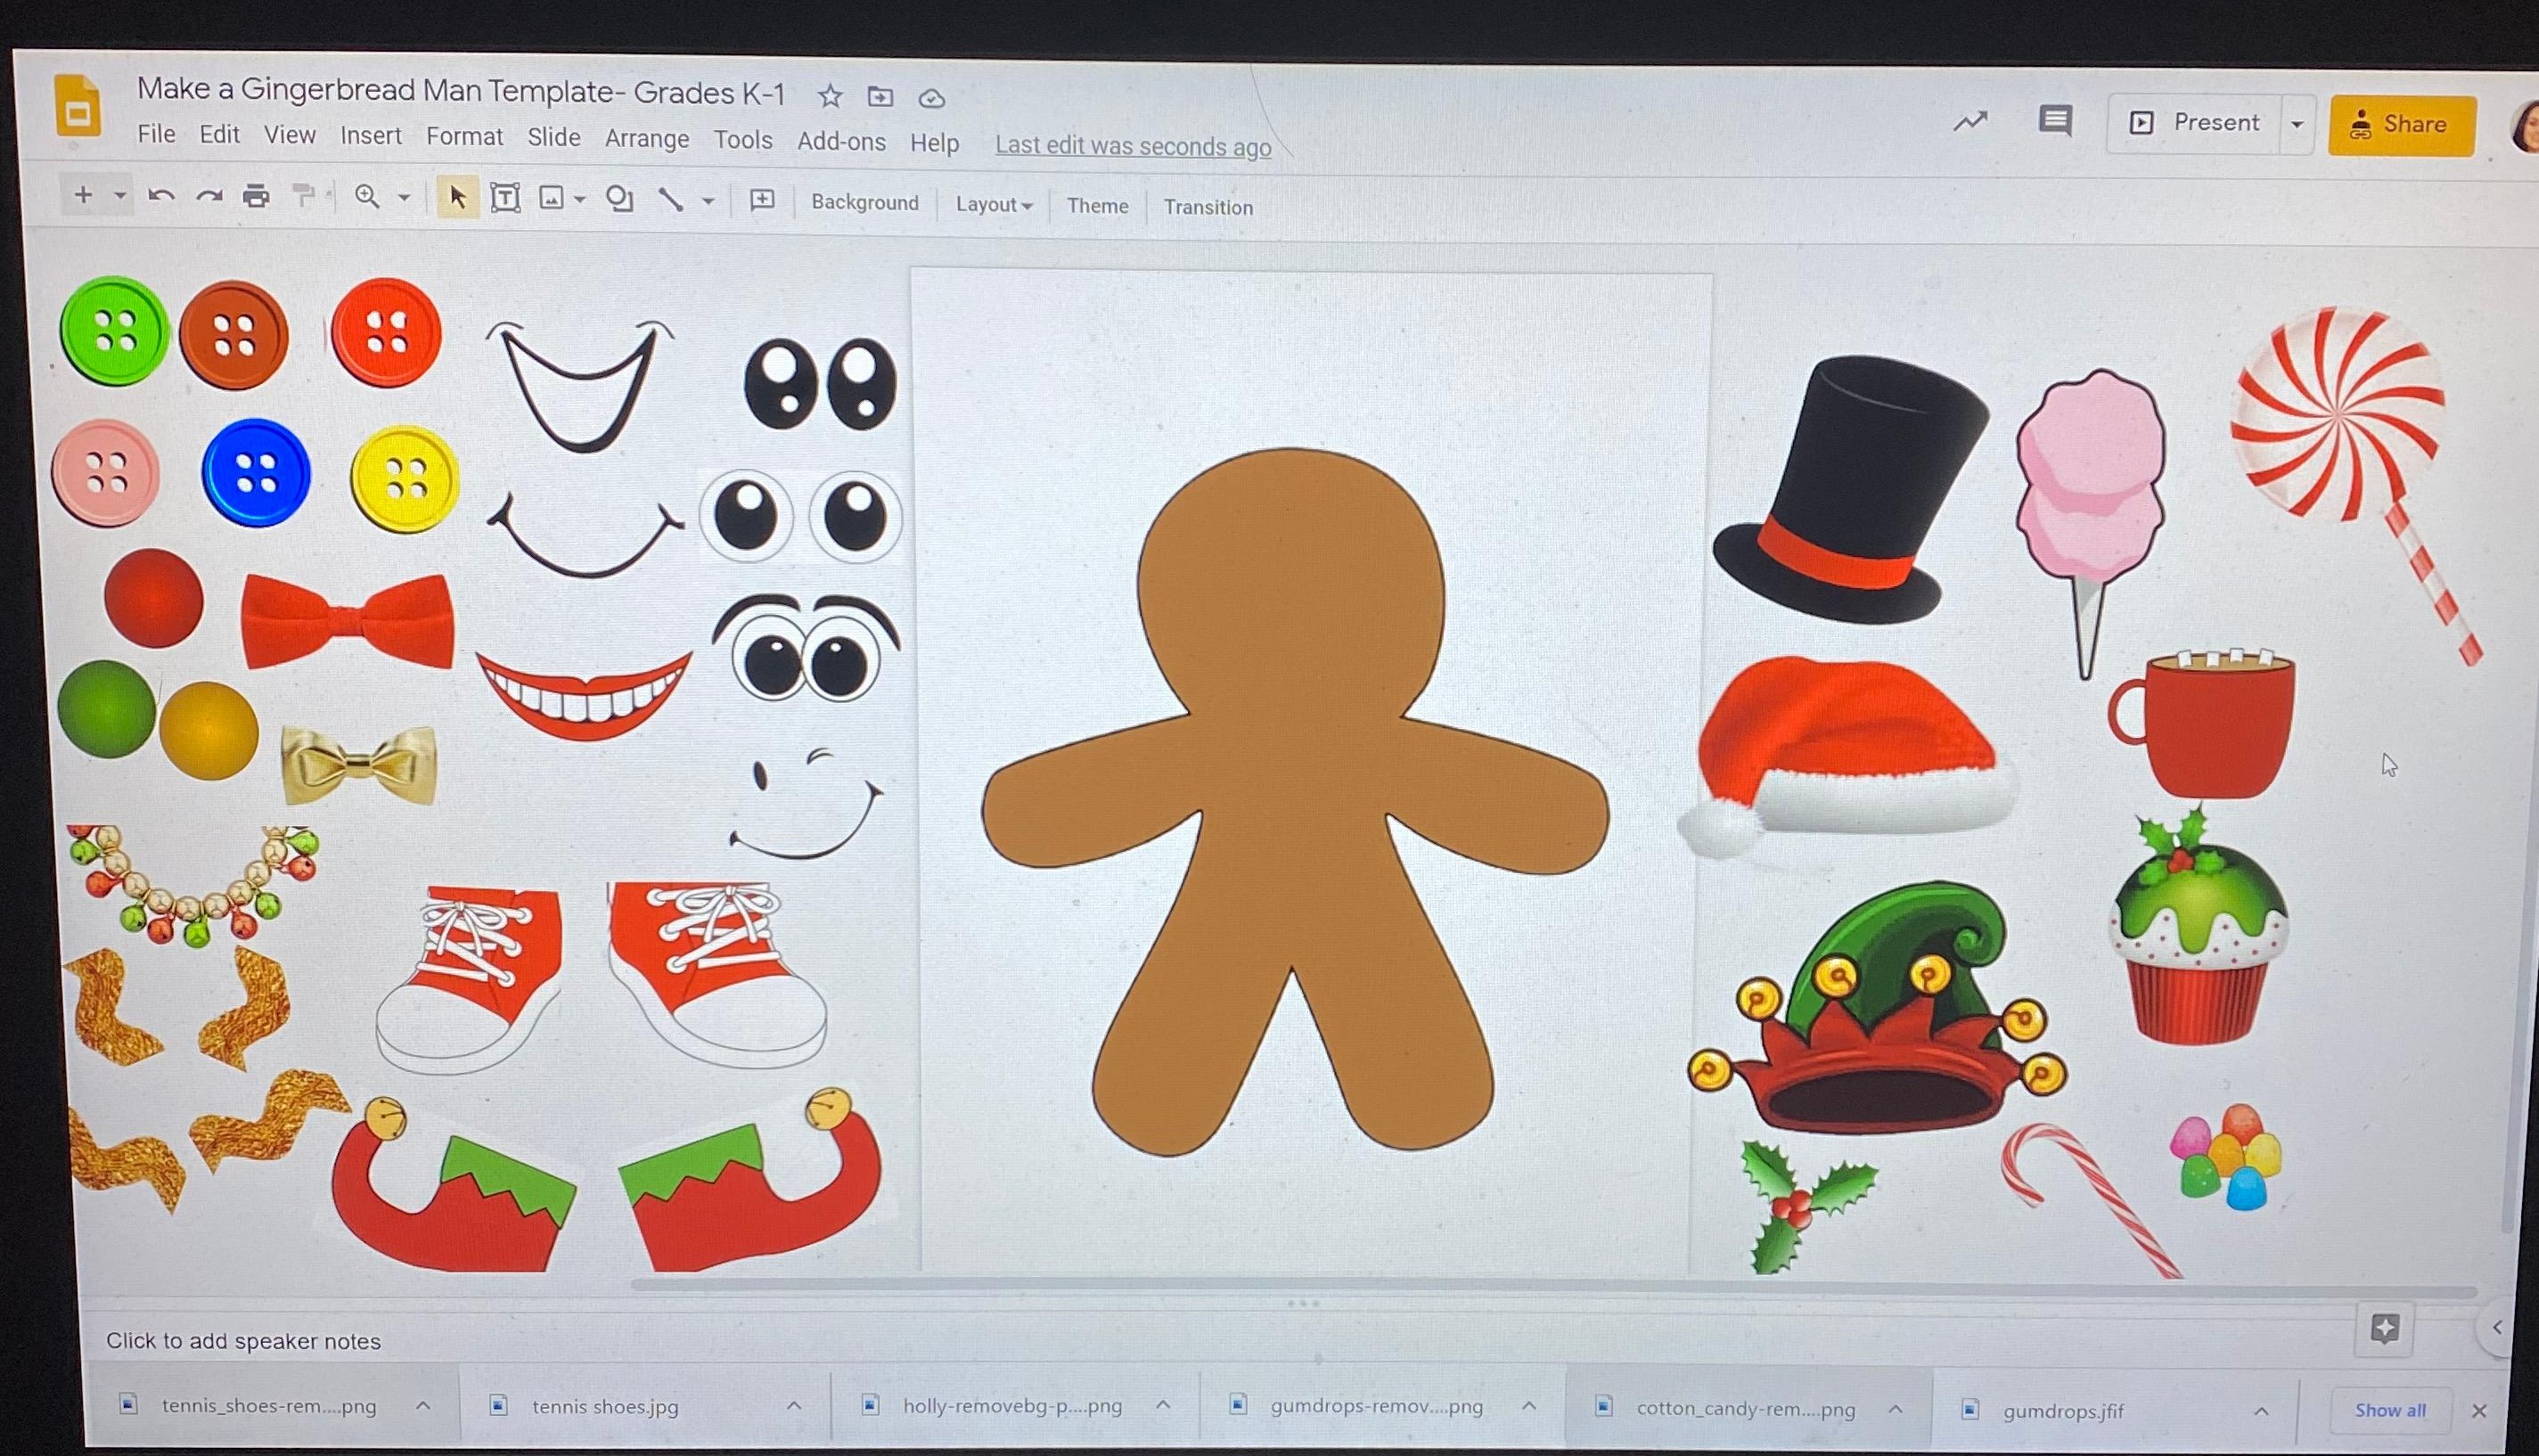Open the Insert menu
The width and height of the screenshot is (2539, 1456).
click(x=371, y=136)
